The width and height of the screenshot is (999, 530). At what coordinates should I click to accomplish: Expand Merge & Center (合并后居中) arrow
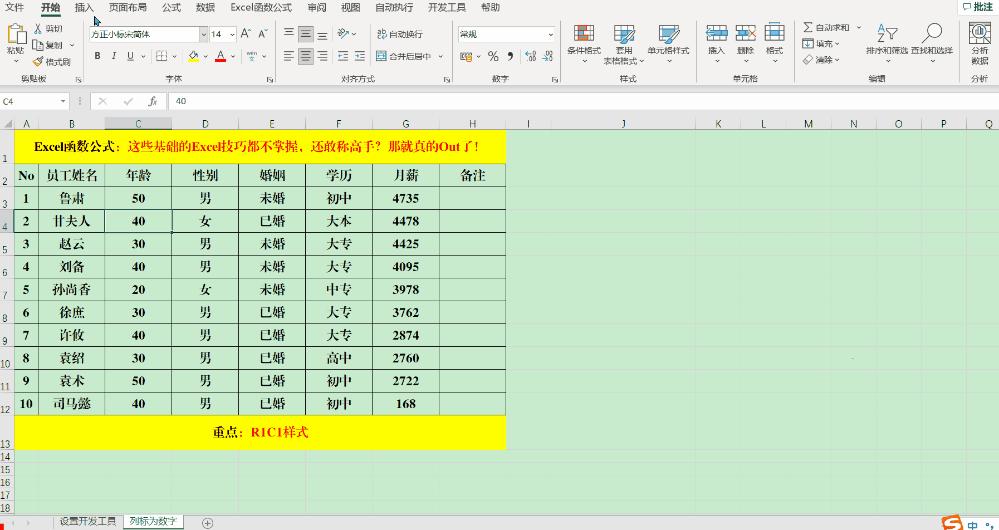(x=440, y=57)
